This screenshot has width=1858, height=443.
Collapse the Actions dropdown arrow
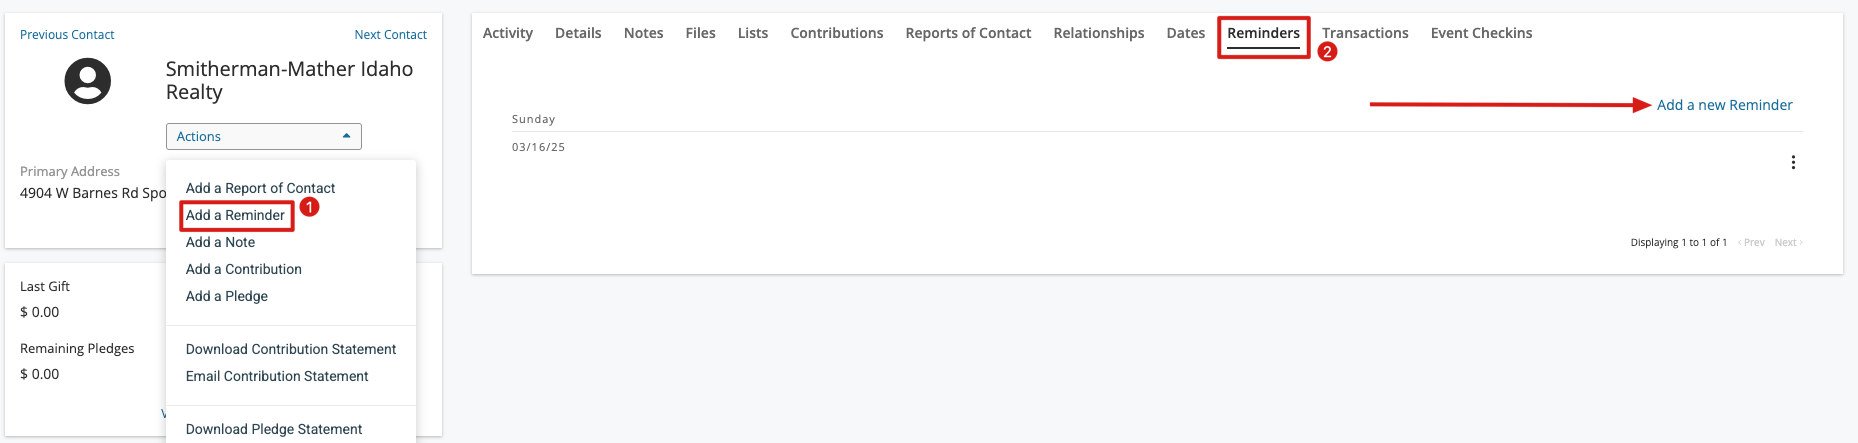pyautogui.click(x=346, y=136)
